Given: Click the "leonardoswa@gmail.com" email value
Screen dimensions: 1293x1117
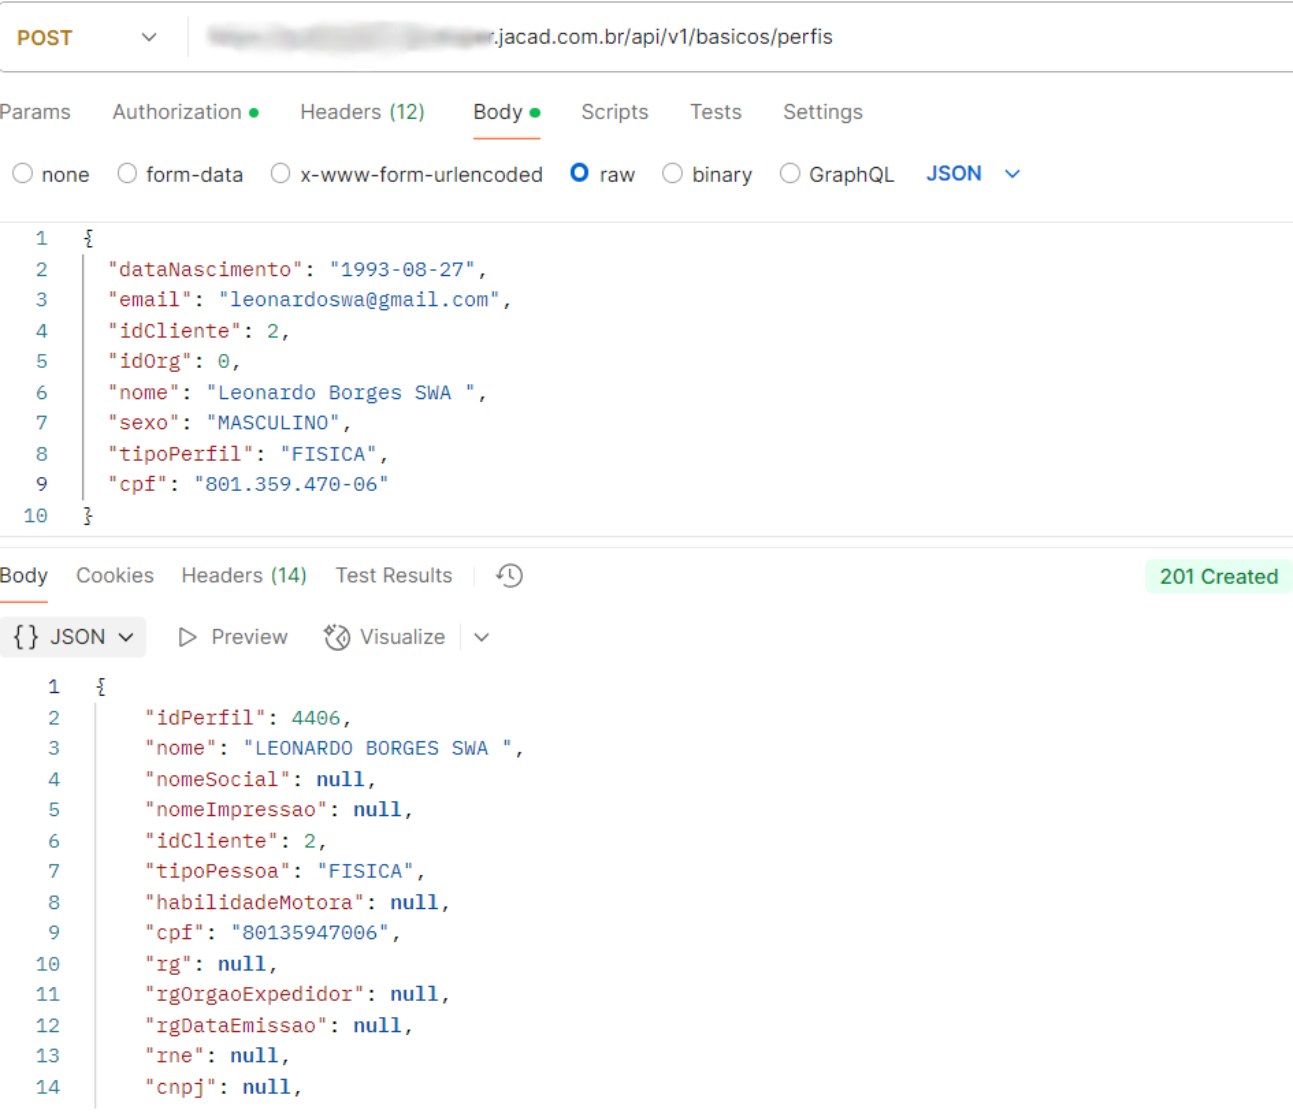Looking at the screenshot, I should pyautogui.click(x=359, y=300).
